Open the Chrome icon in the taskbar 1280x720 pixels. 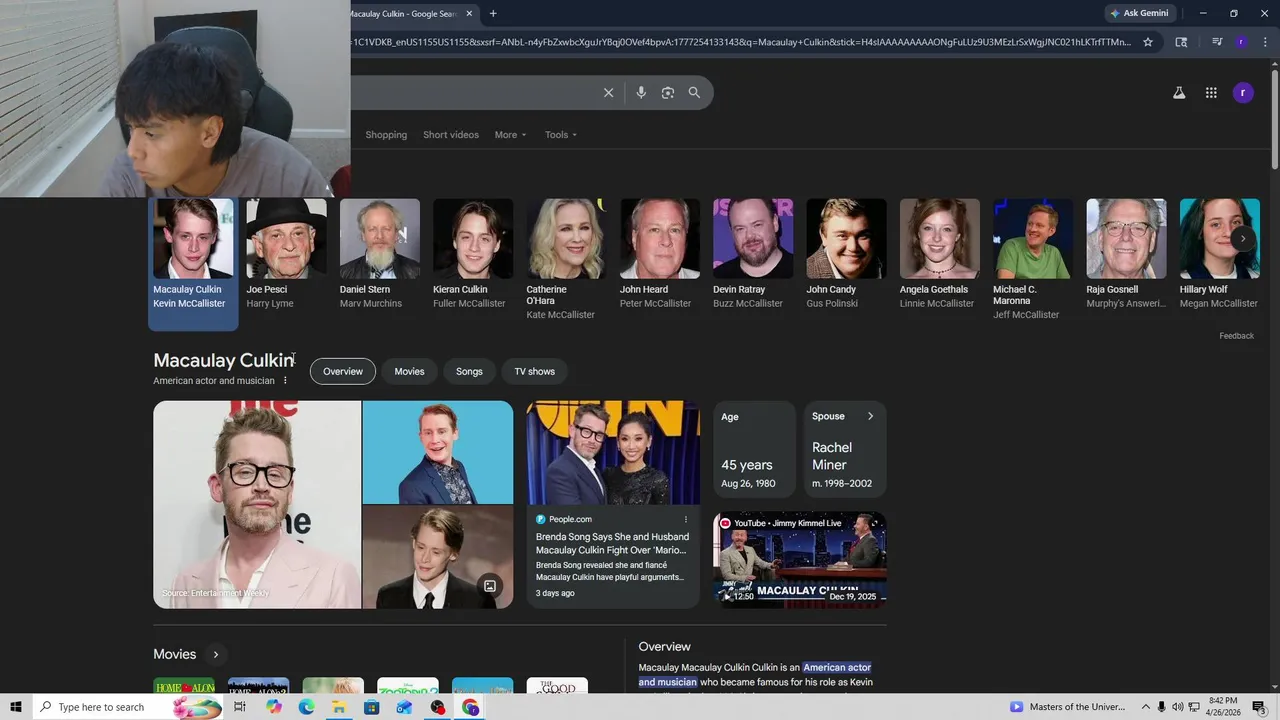tap(470, 707)
